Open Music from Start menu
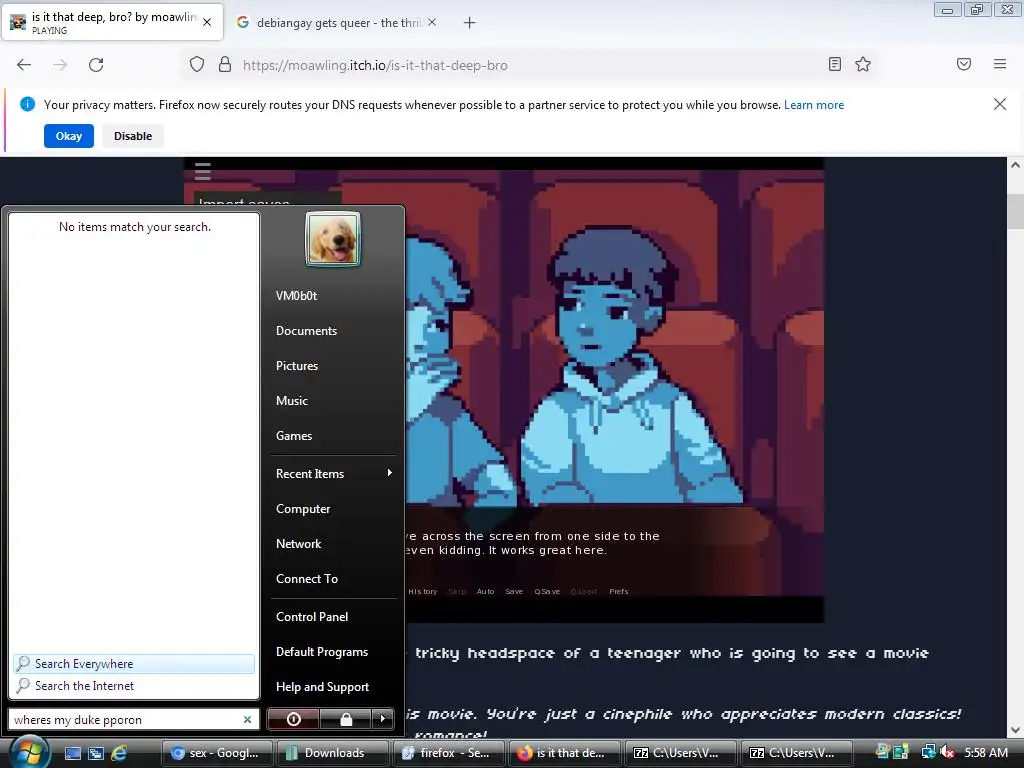Viewport: 1024px width, 768px height. (292, 401)
